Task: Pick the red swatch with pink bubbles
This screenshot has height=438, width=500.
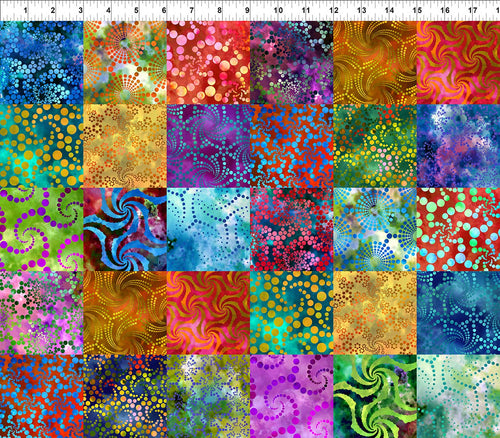Action: click(208, 63)
